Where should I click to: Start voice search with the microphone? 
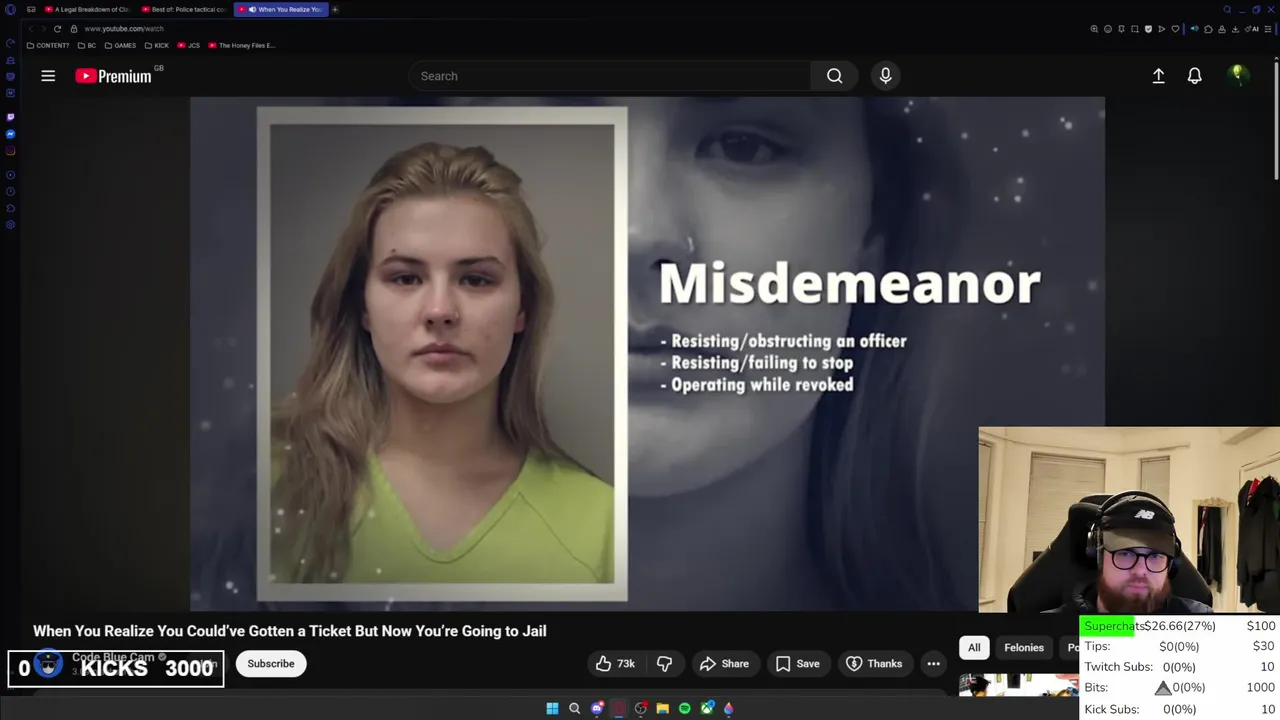point(885,76)
